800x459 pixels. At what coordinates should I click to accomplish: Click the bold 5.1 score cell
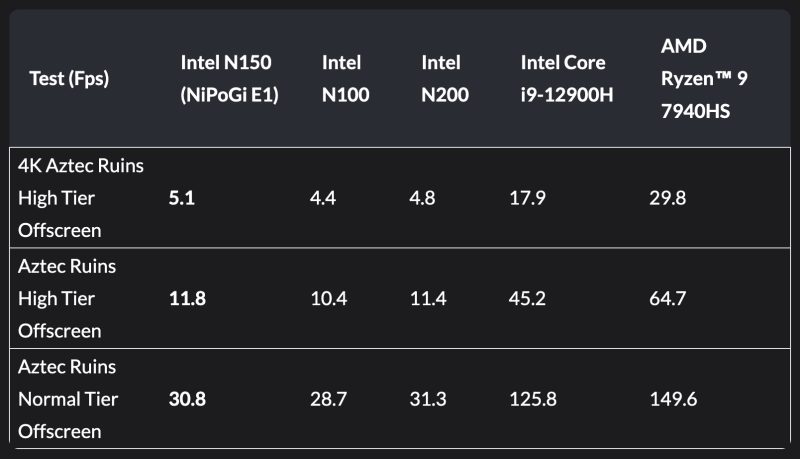(181, 198)
